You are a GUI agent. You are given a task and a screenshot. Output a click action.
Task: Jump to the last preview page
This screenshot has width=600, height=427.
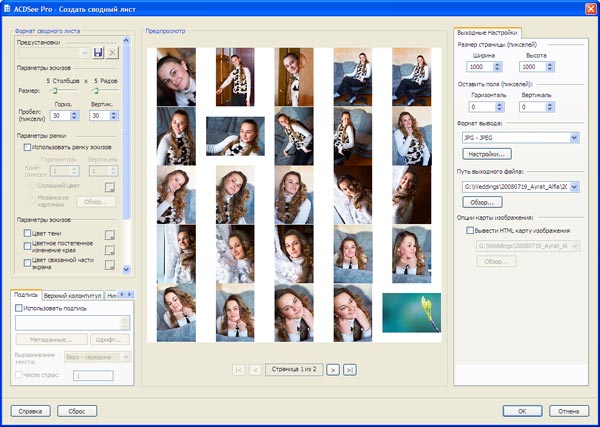349,369
